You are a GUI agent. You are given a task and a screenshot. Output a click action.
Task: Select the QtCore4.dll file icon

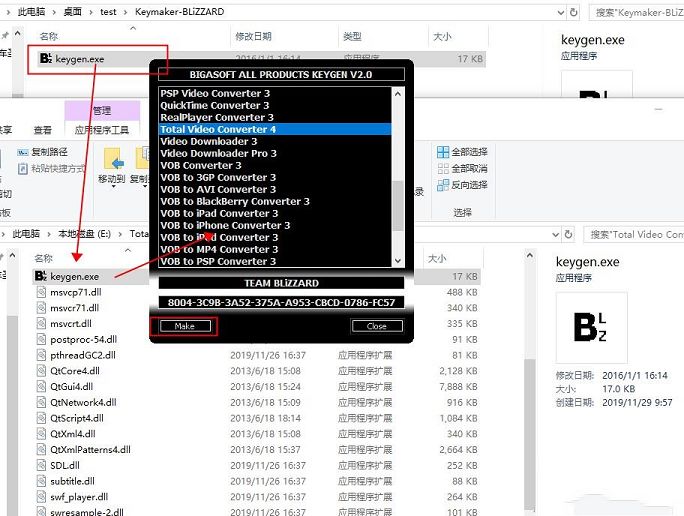pos(41,371)
